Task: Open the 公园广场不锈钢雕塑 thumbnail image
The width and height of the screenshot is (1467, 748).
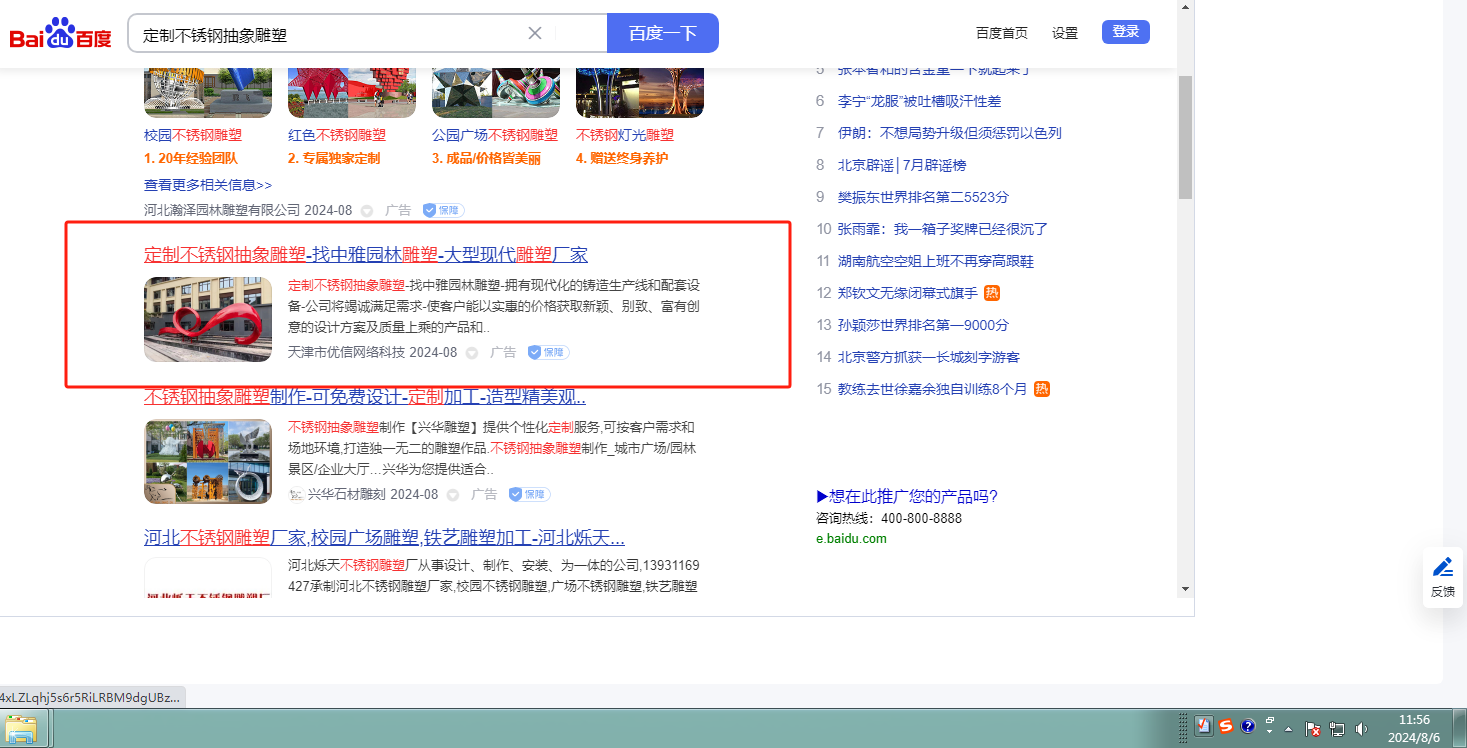Action: (496, 93)
